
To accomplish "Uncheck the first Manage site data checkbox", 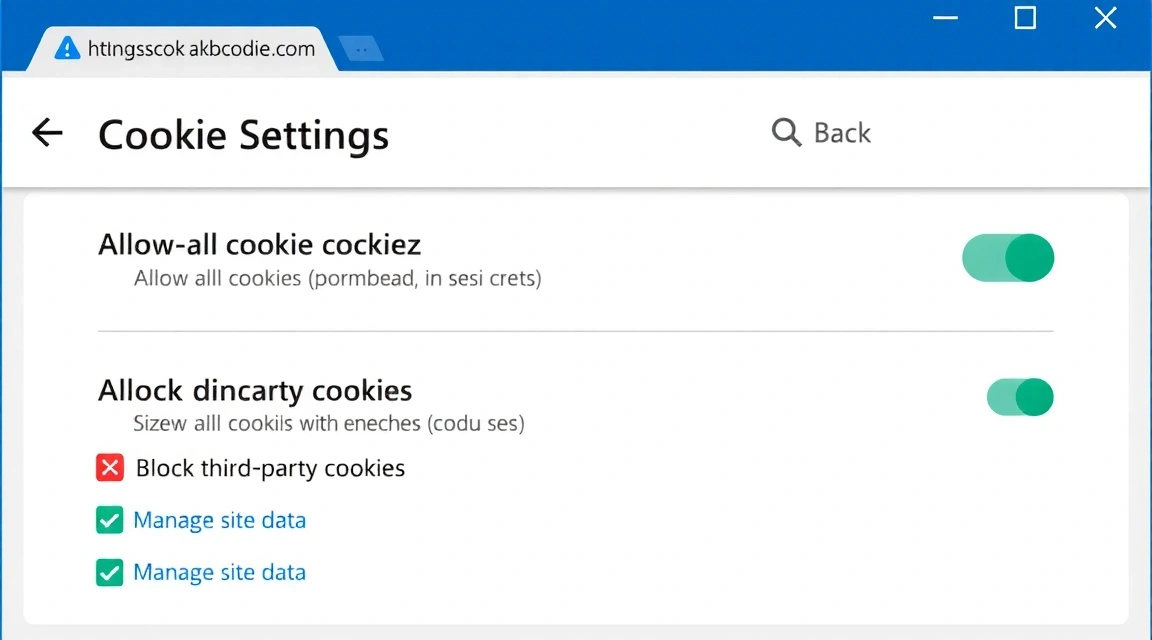I will tap(109, 520).
